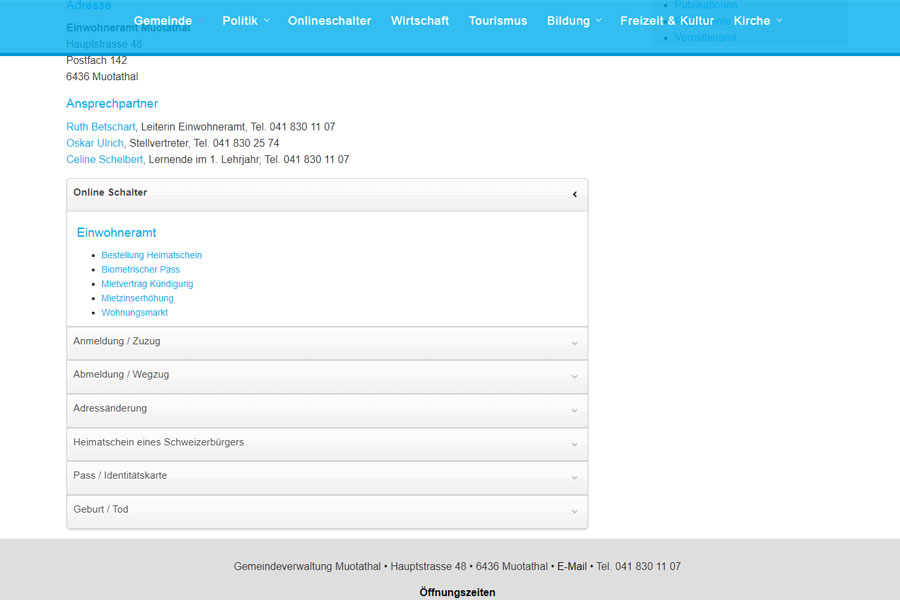Open Ruth Betschart contact link
Viewport: 900px width, 600px height.
(100, 127)
